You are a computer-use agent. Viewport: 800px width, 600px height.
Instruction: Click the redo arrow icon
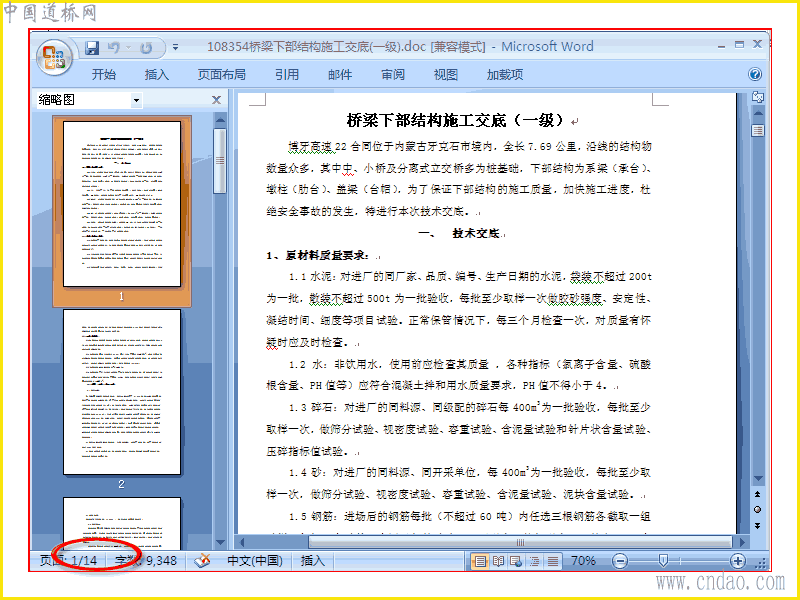coord(146,48)
